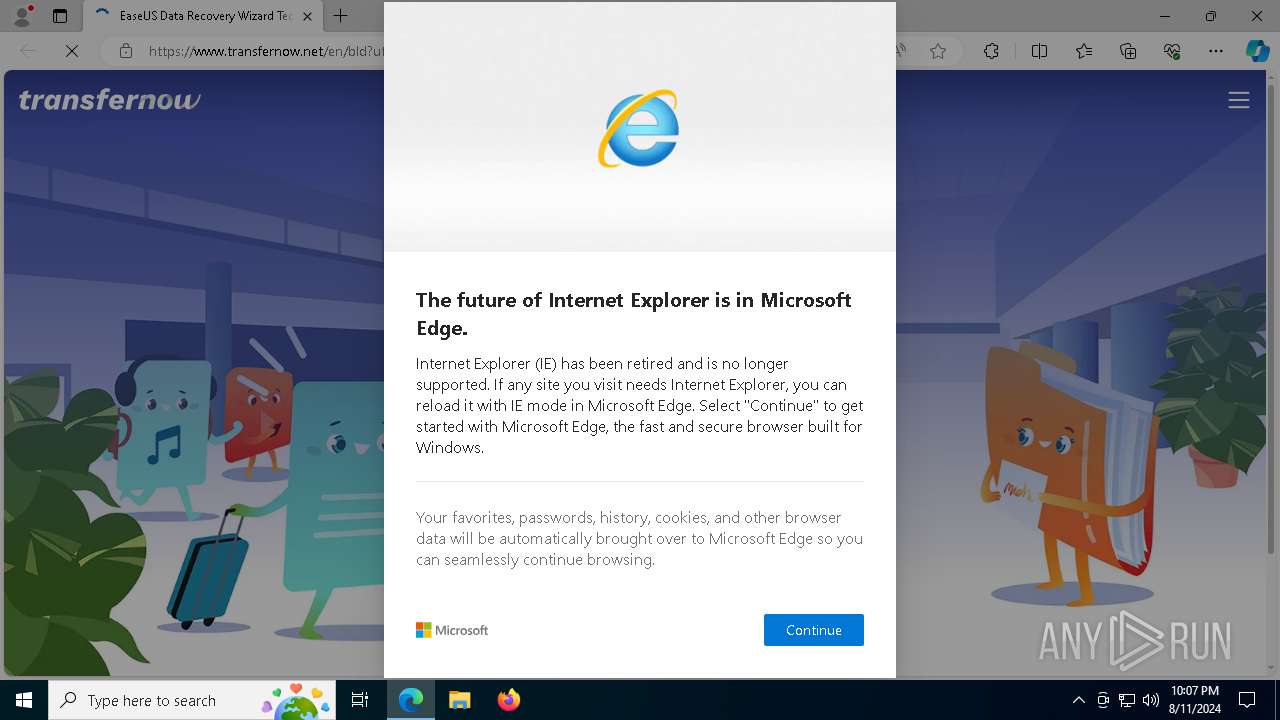Open the Action Center notifications
Screen dimensions: 1280x720
pyautogui.click(x=1247, y=700)
